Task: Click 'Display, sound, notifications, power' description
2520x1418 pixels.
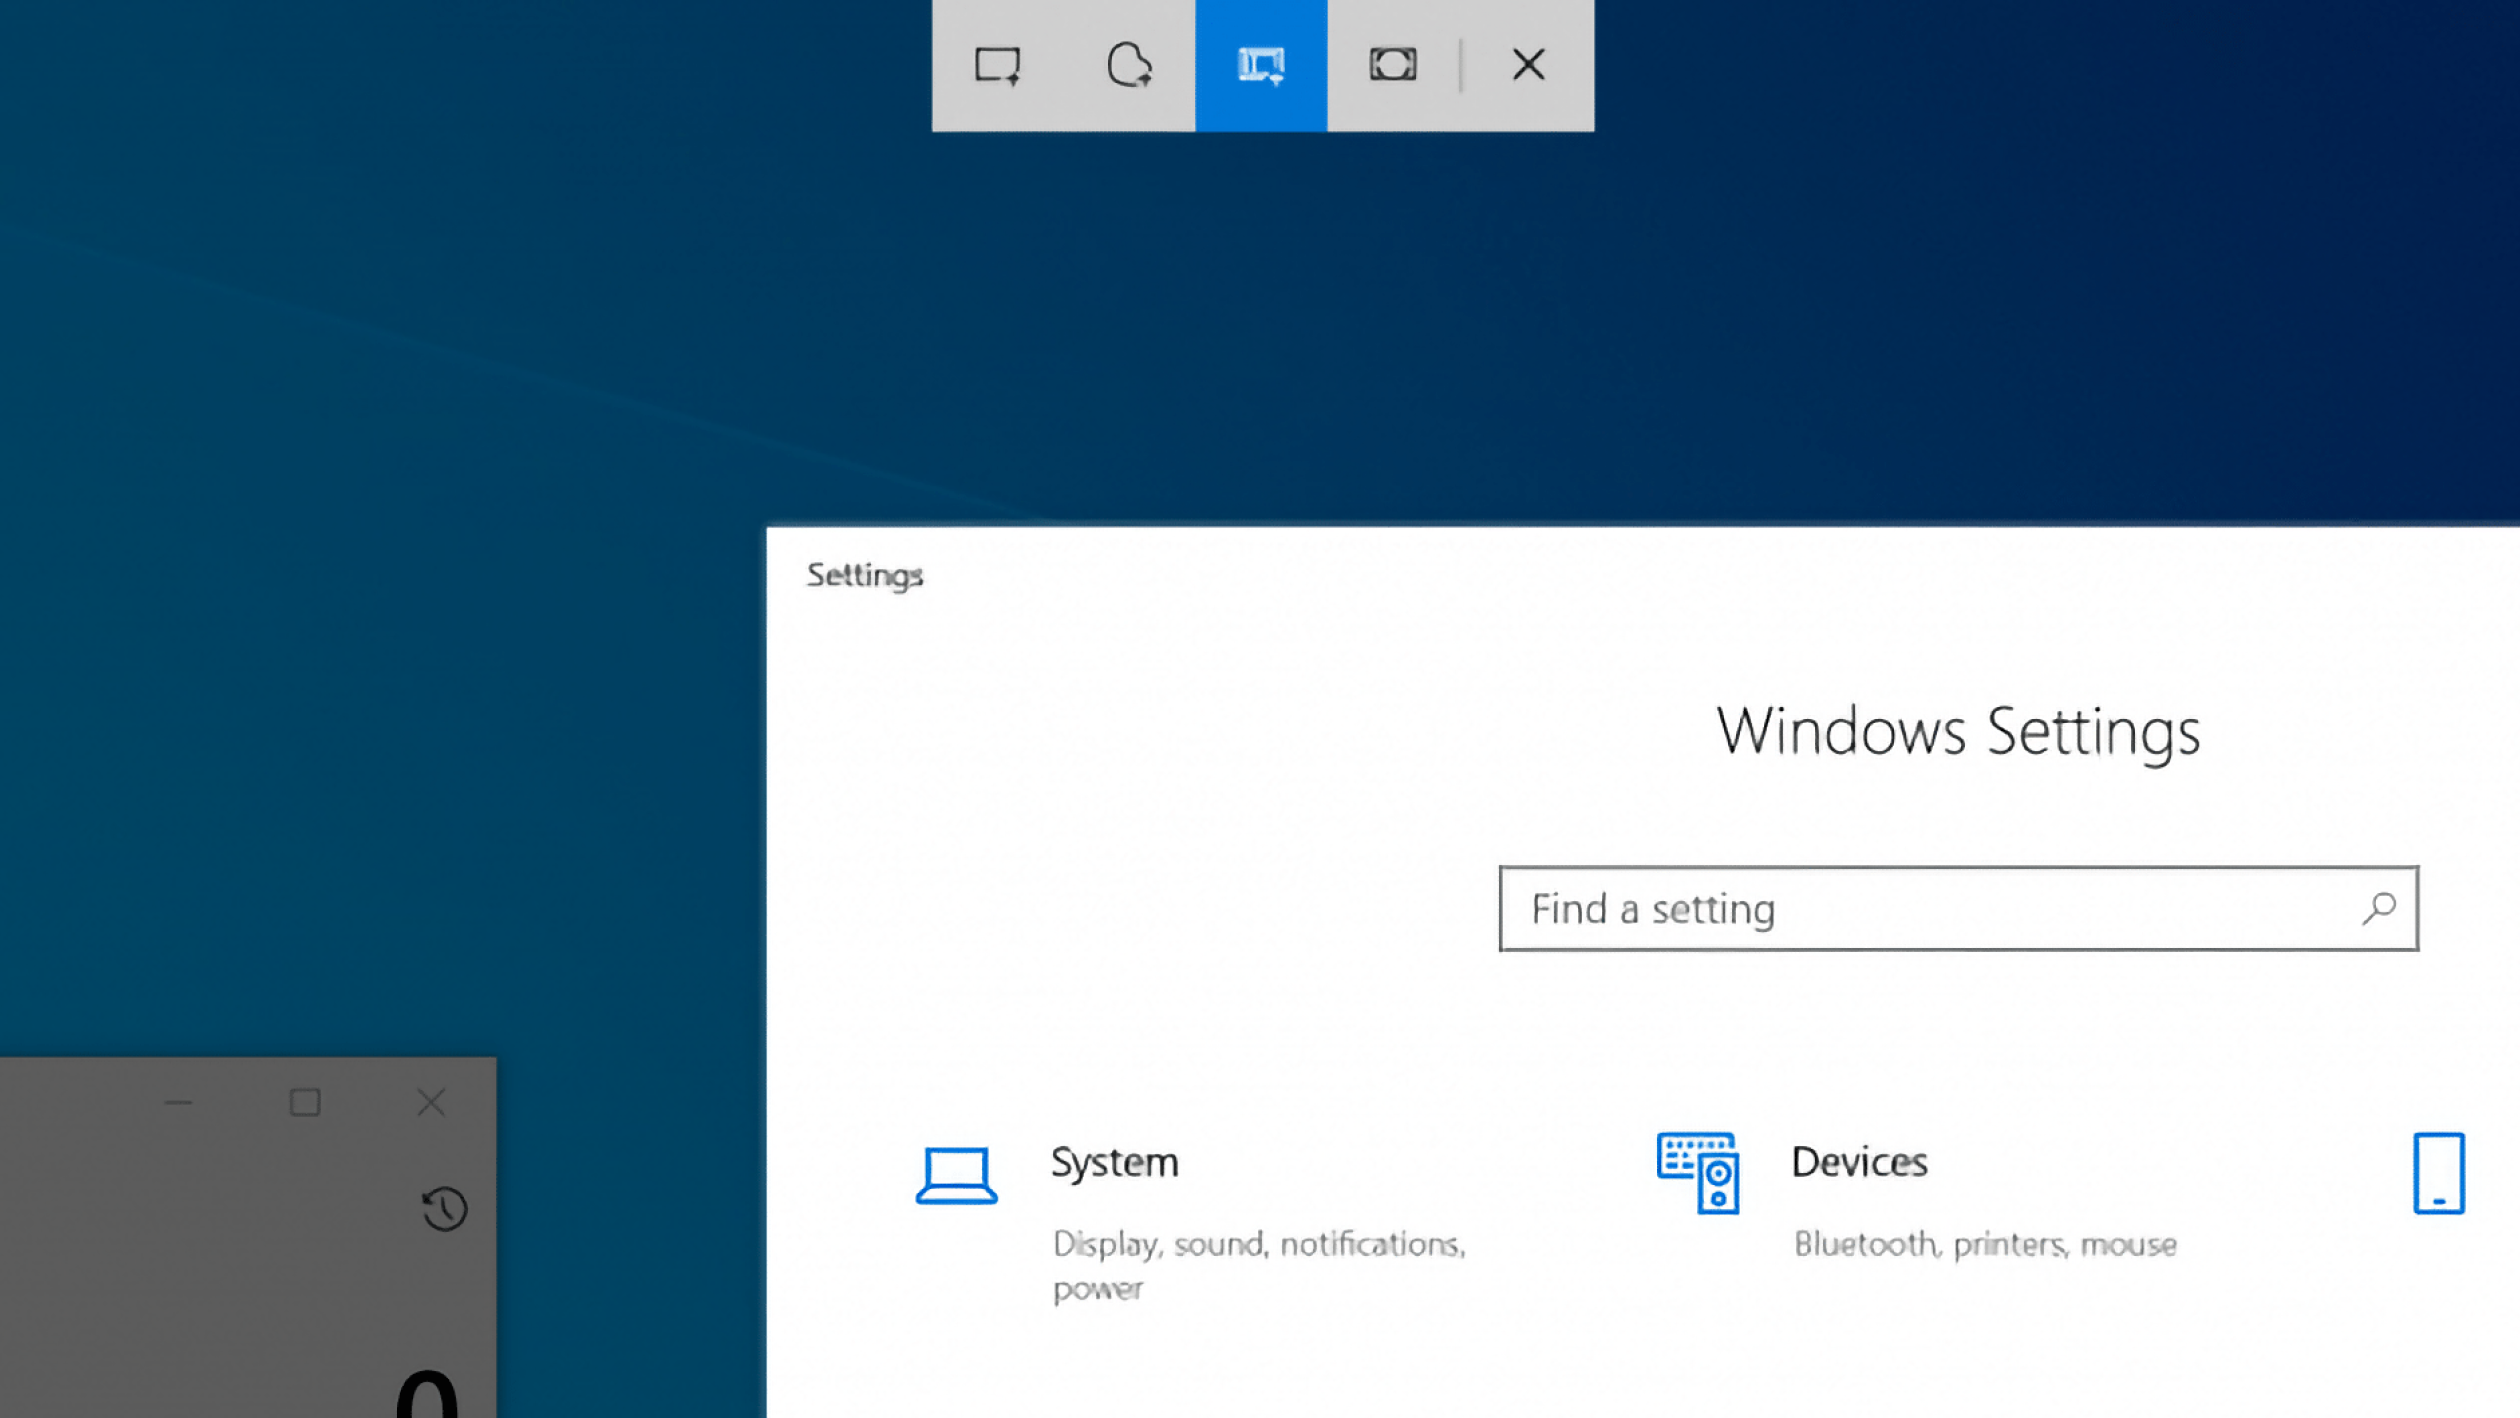Action: tap(1259, 1266)
